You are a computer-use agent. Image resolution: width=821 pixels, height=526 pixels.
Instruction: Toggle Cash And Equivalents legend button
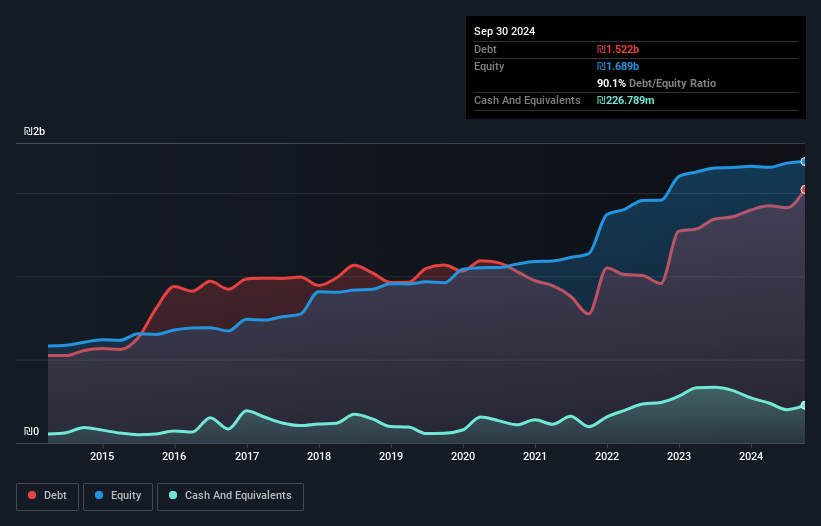click(x=230, y=496)
